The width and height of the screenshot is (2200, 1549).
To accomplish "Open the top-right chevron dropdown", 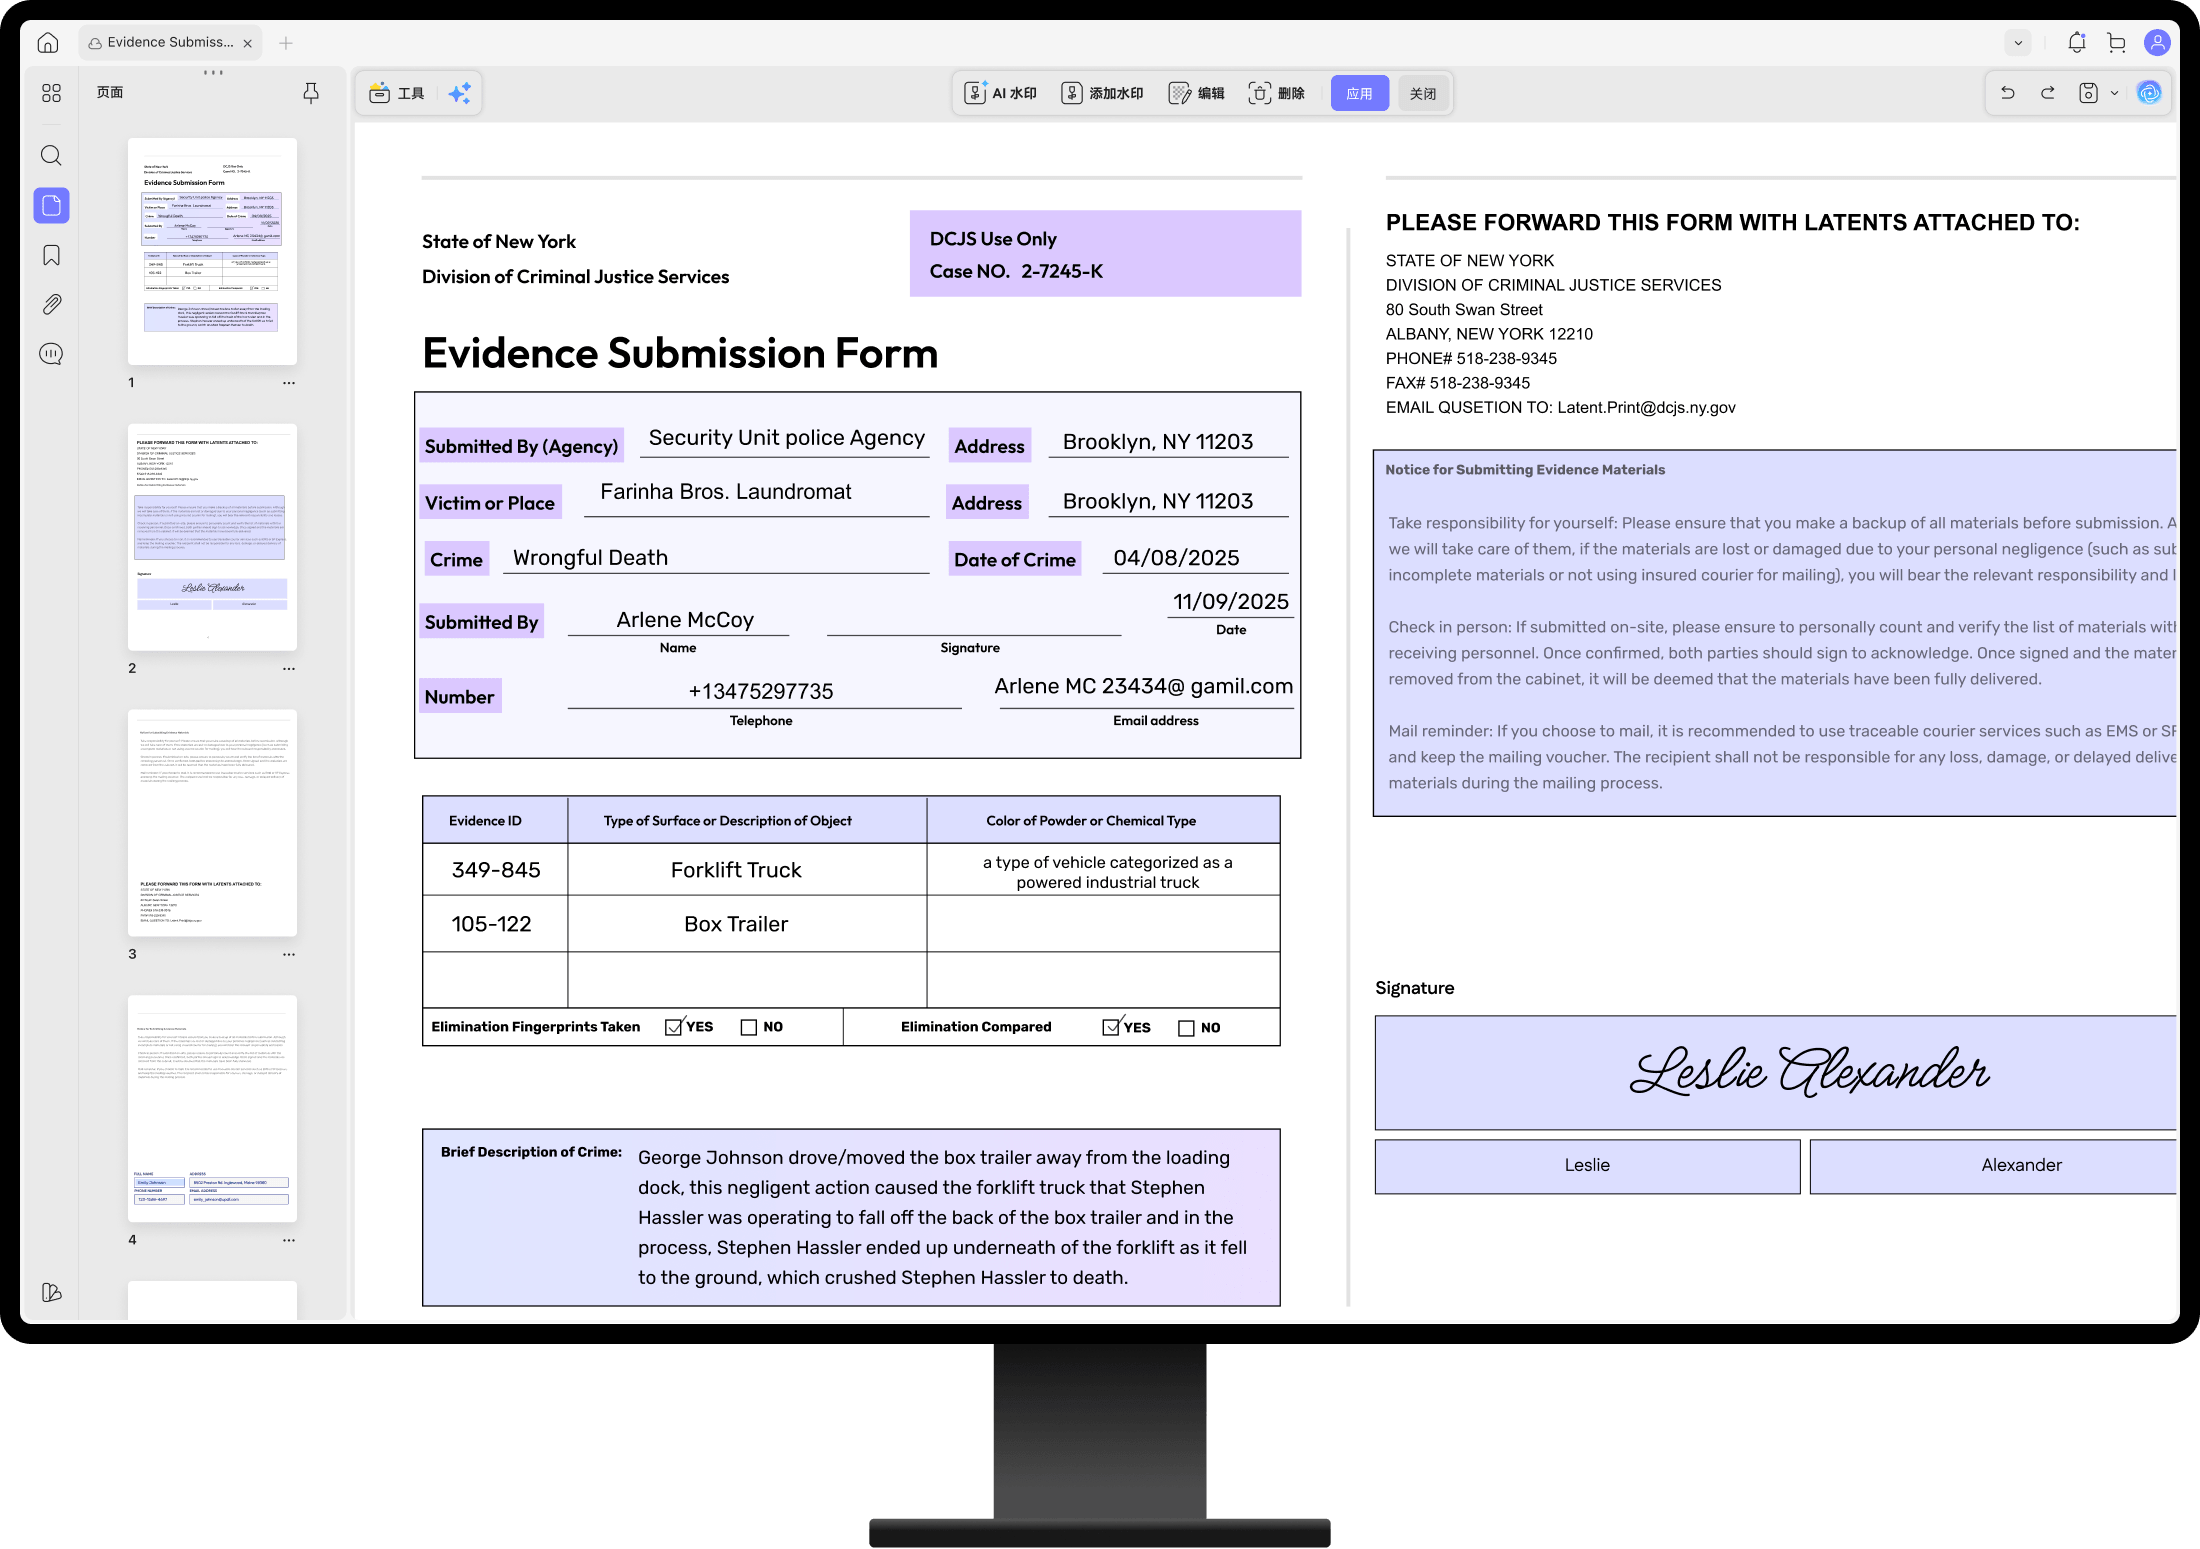I will (2018, 43).
